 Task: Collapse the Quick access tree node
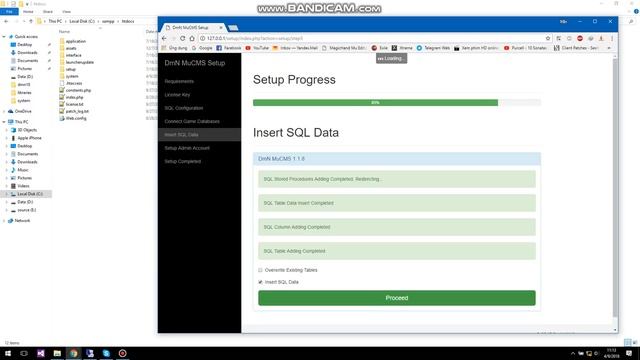4,37
